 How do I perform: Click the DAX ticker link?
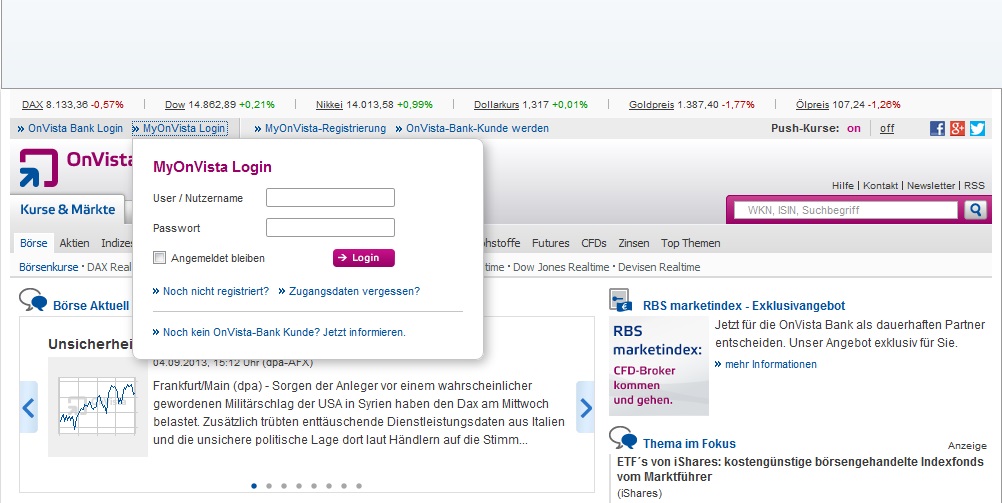tap(33, 105)
